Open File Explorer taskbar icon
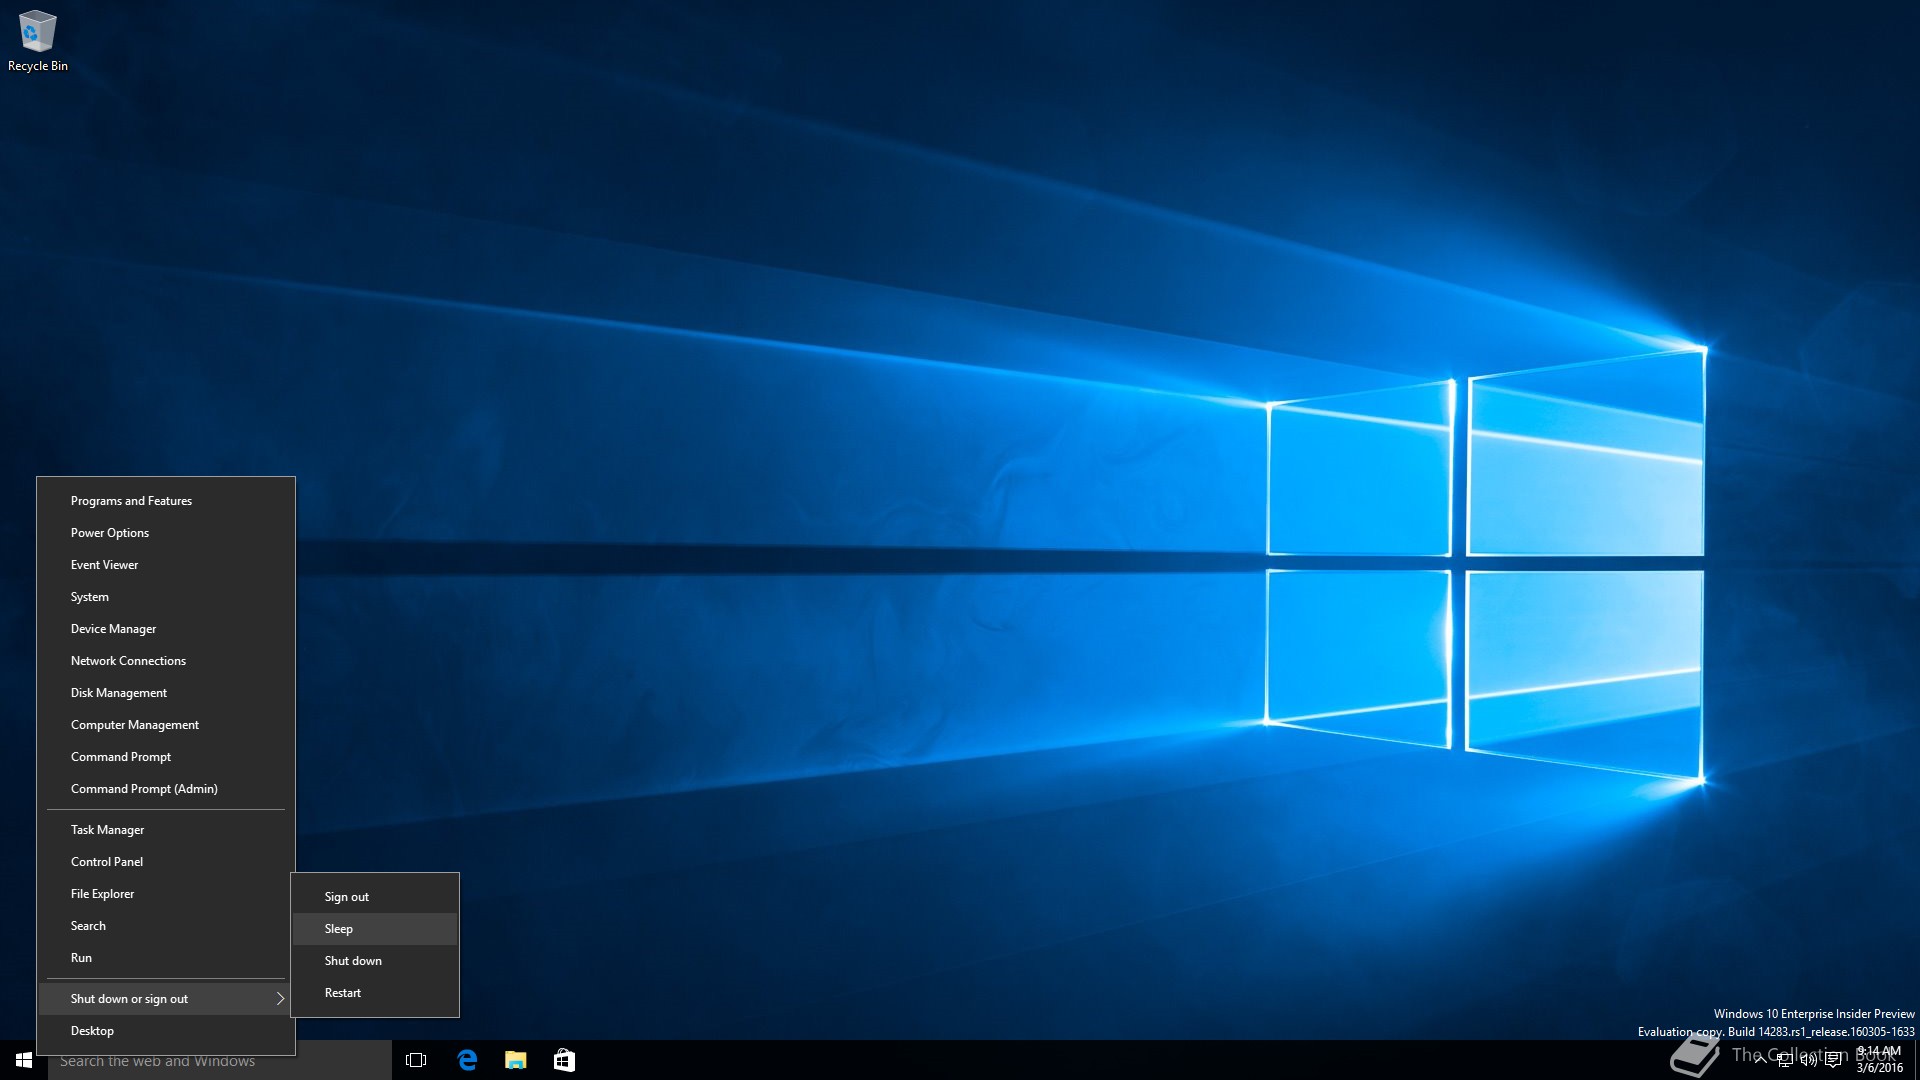This screenshot has height=1080, width=1920. click(x=515, y=1060)
